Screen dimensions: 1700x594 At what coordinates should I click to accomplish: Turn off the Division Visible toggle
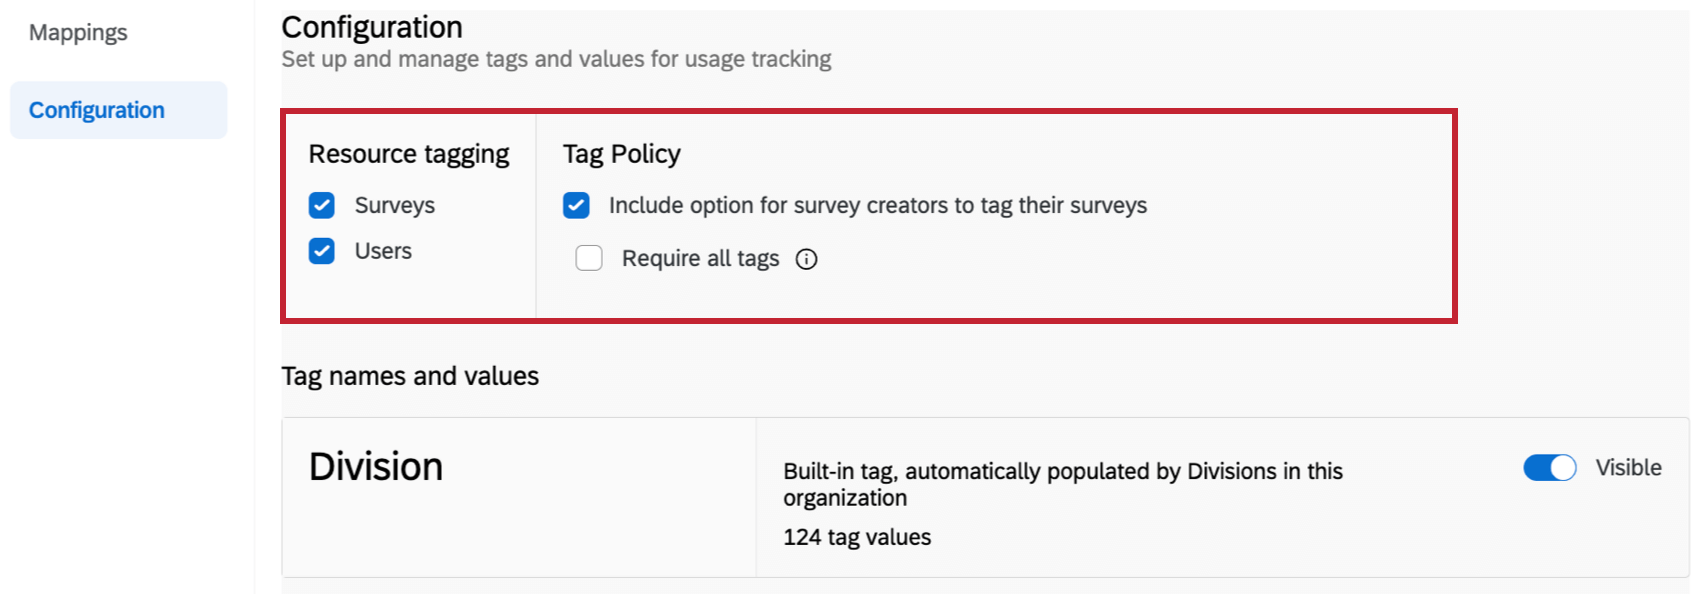pyautogui.click(x=1549, y=468)
